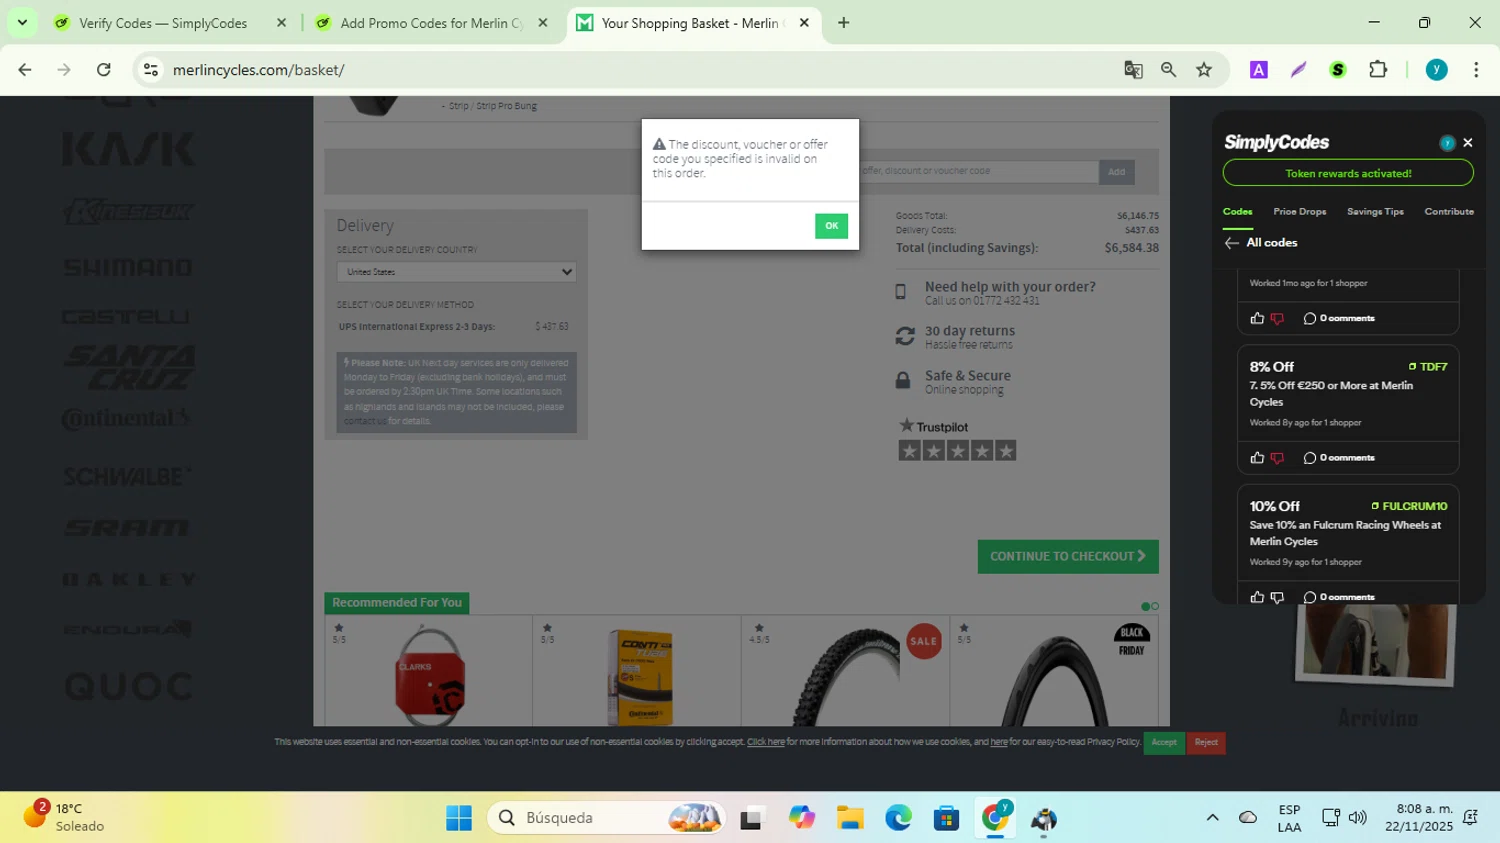Thumbs up the TDF7 code
The image size is (1500, 843).
click(1257, 458)
